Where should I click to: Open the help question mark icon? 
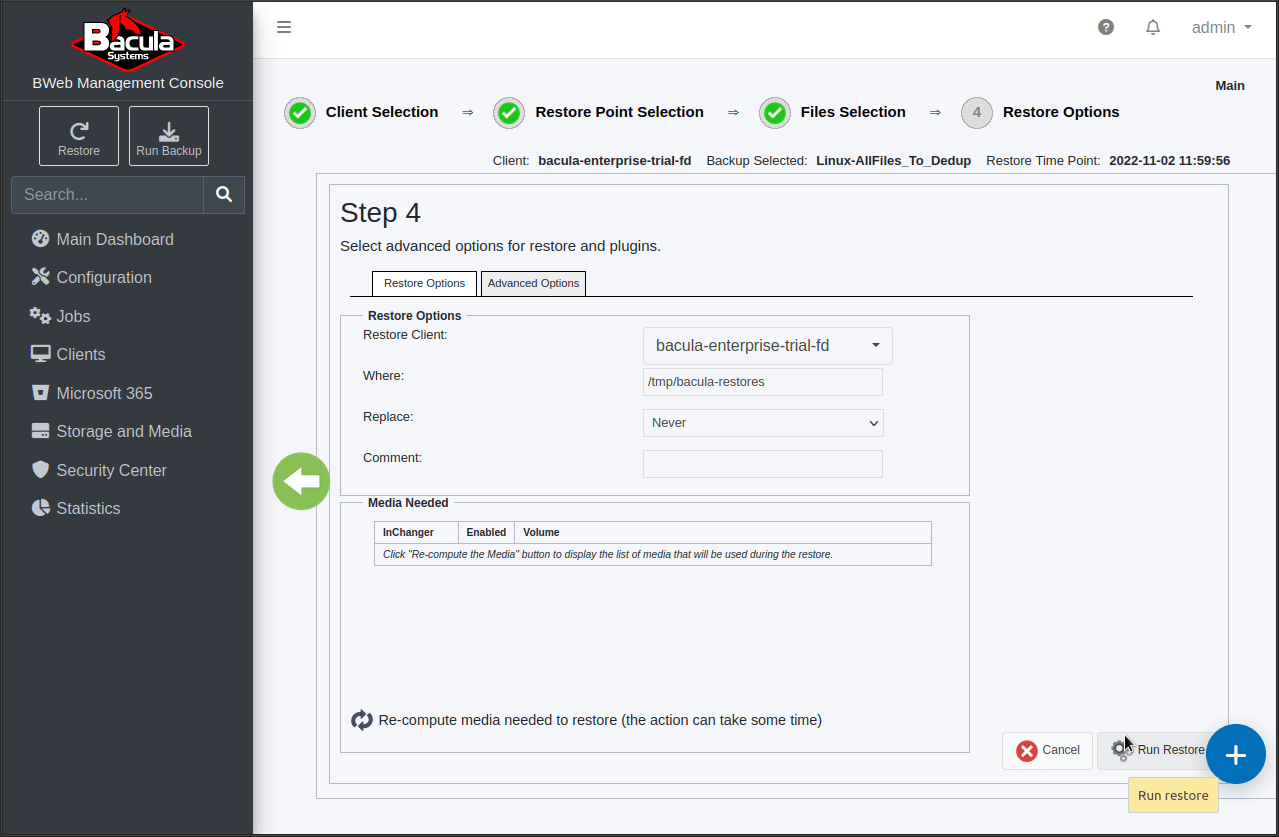1106,27
